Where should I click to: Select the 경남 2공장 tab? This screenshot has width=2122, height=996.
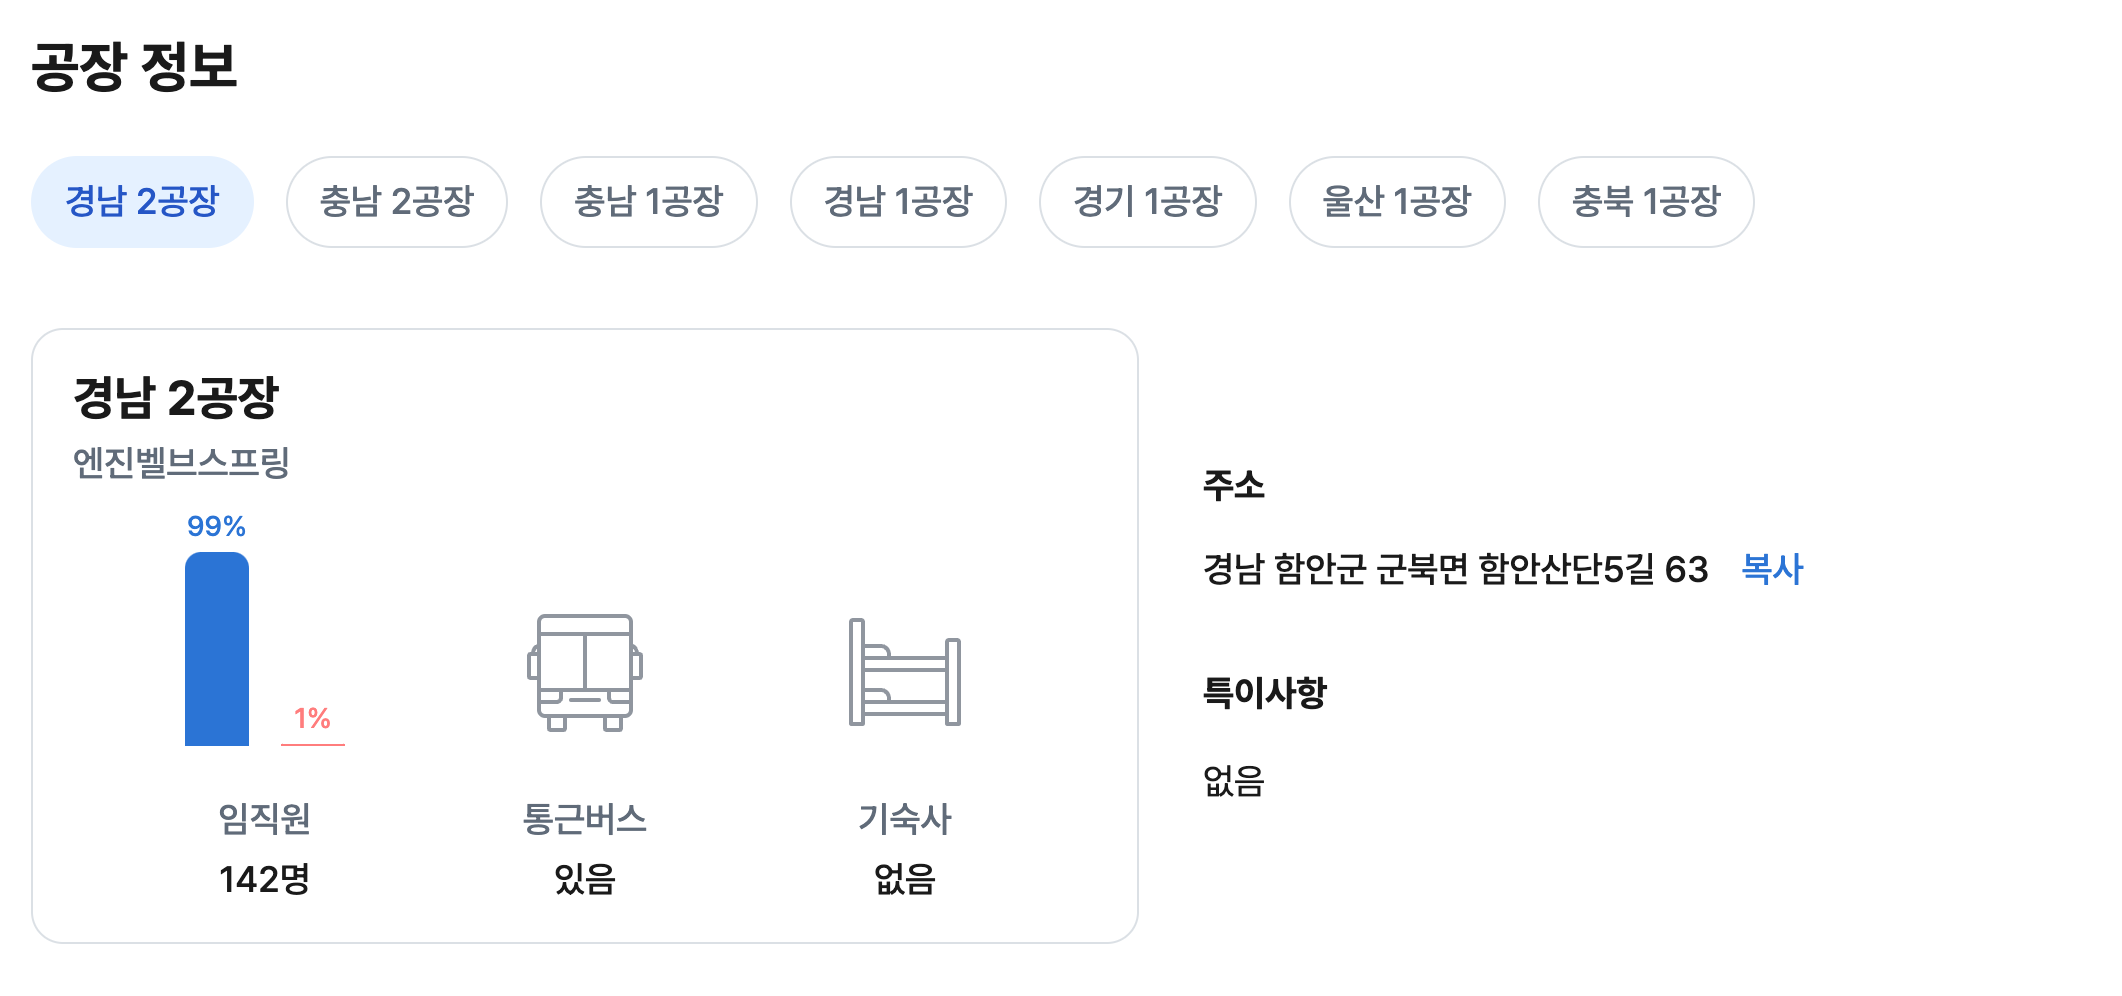142,202
